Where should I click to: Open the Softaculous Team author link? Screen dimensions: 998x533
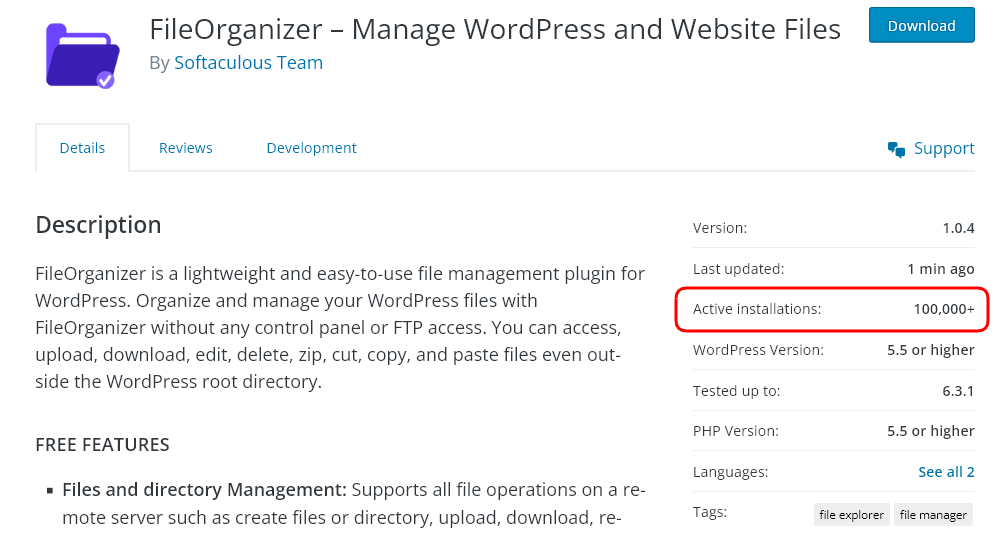(x=248, y=63)
